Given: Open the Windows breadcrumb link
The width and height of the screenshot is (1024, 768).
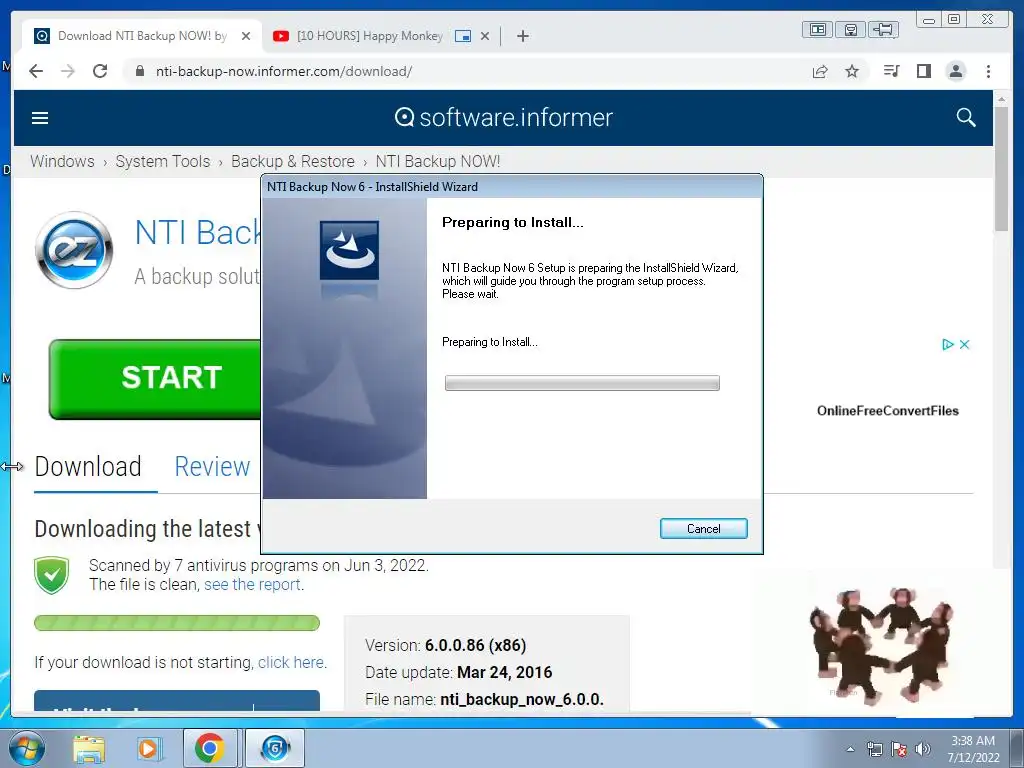Looking at the screenshot, I should (x=62, y=161).
